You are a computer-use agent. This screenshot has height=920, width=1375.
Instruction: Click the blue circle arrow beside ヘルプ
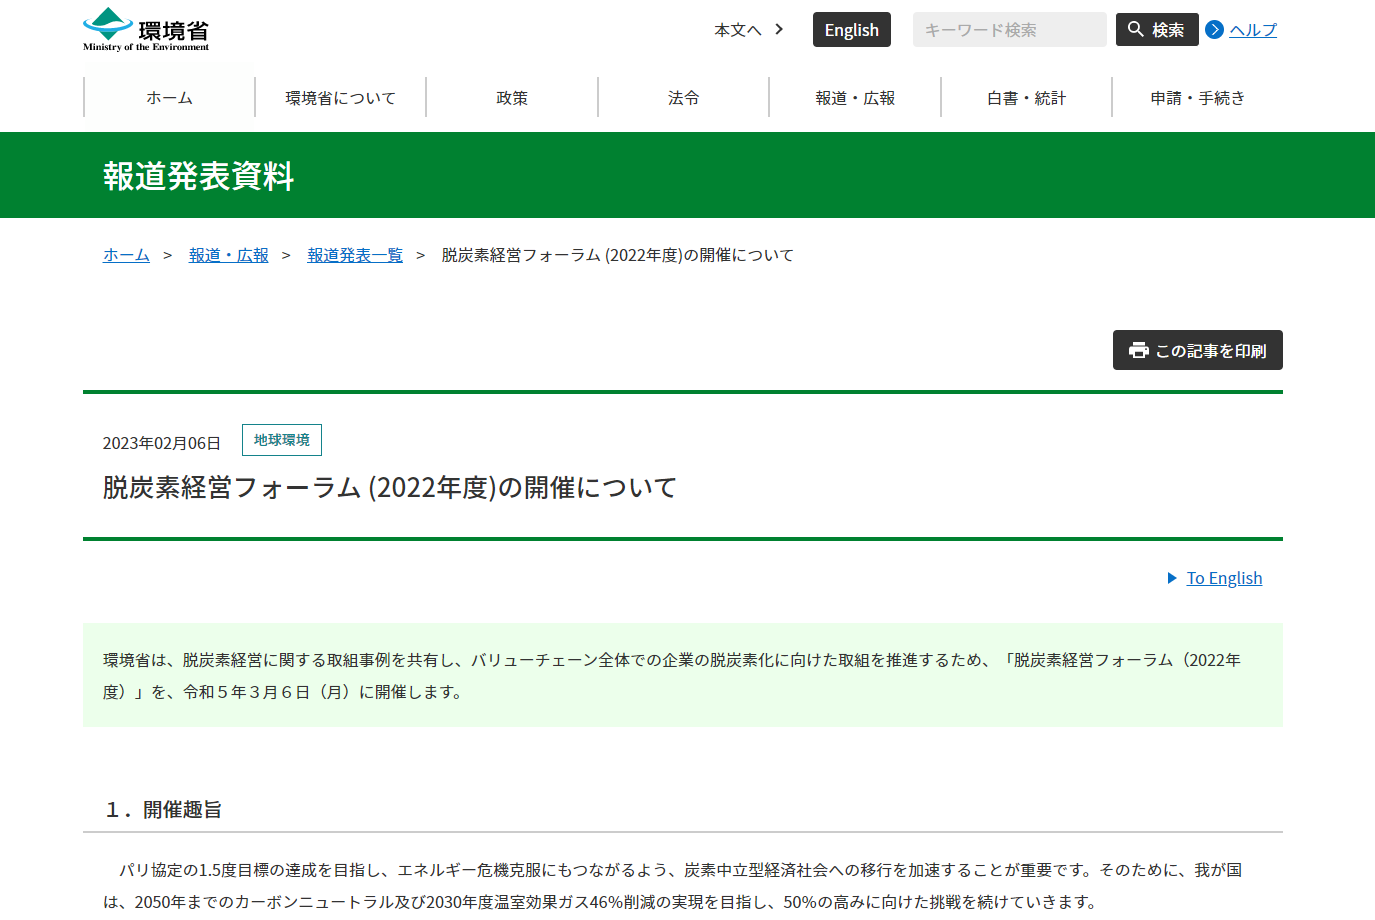pyautogui.click(x=1213, y=30)
